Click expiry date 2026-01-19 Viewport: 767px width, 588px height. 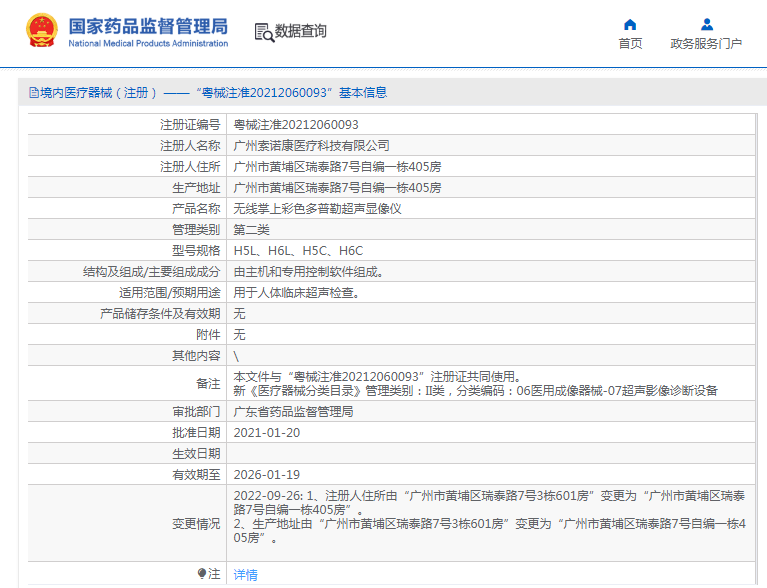click(x=266, y=475)
